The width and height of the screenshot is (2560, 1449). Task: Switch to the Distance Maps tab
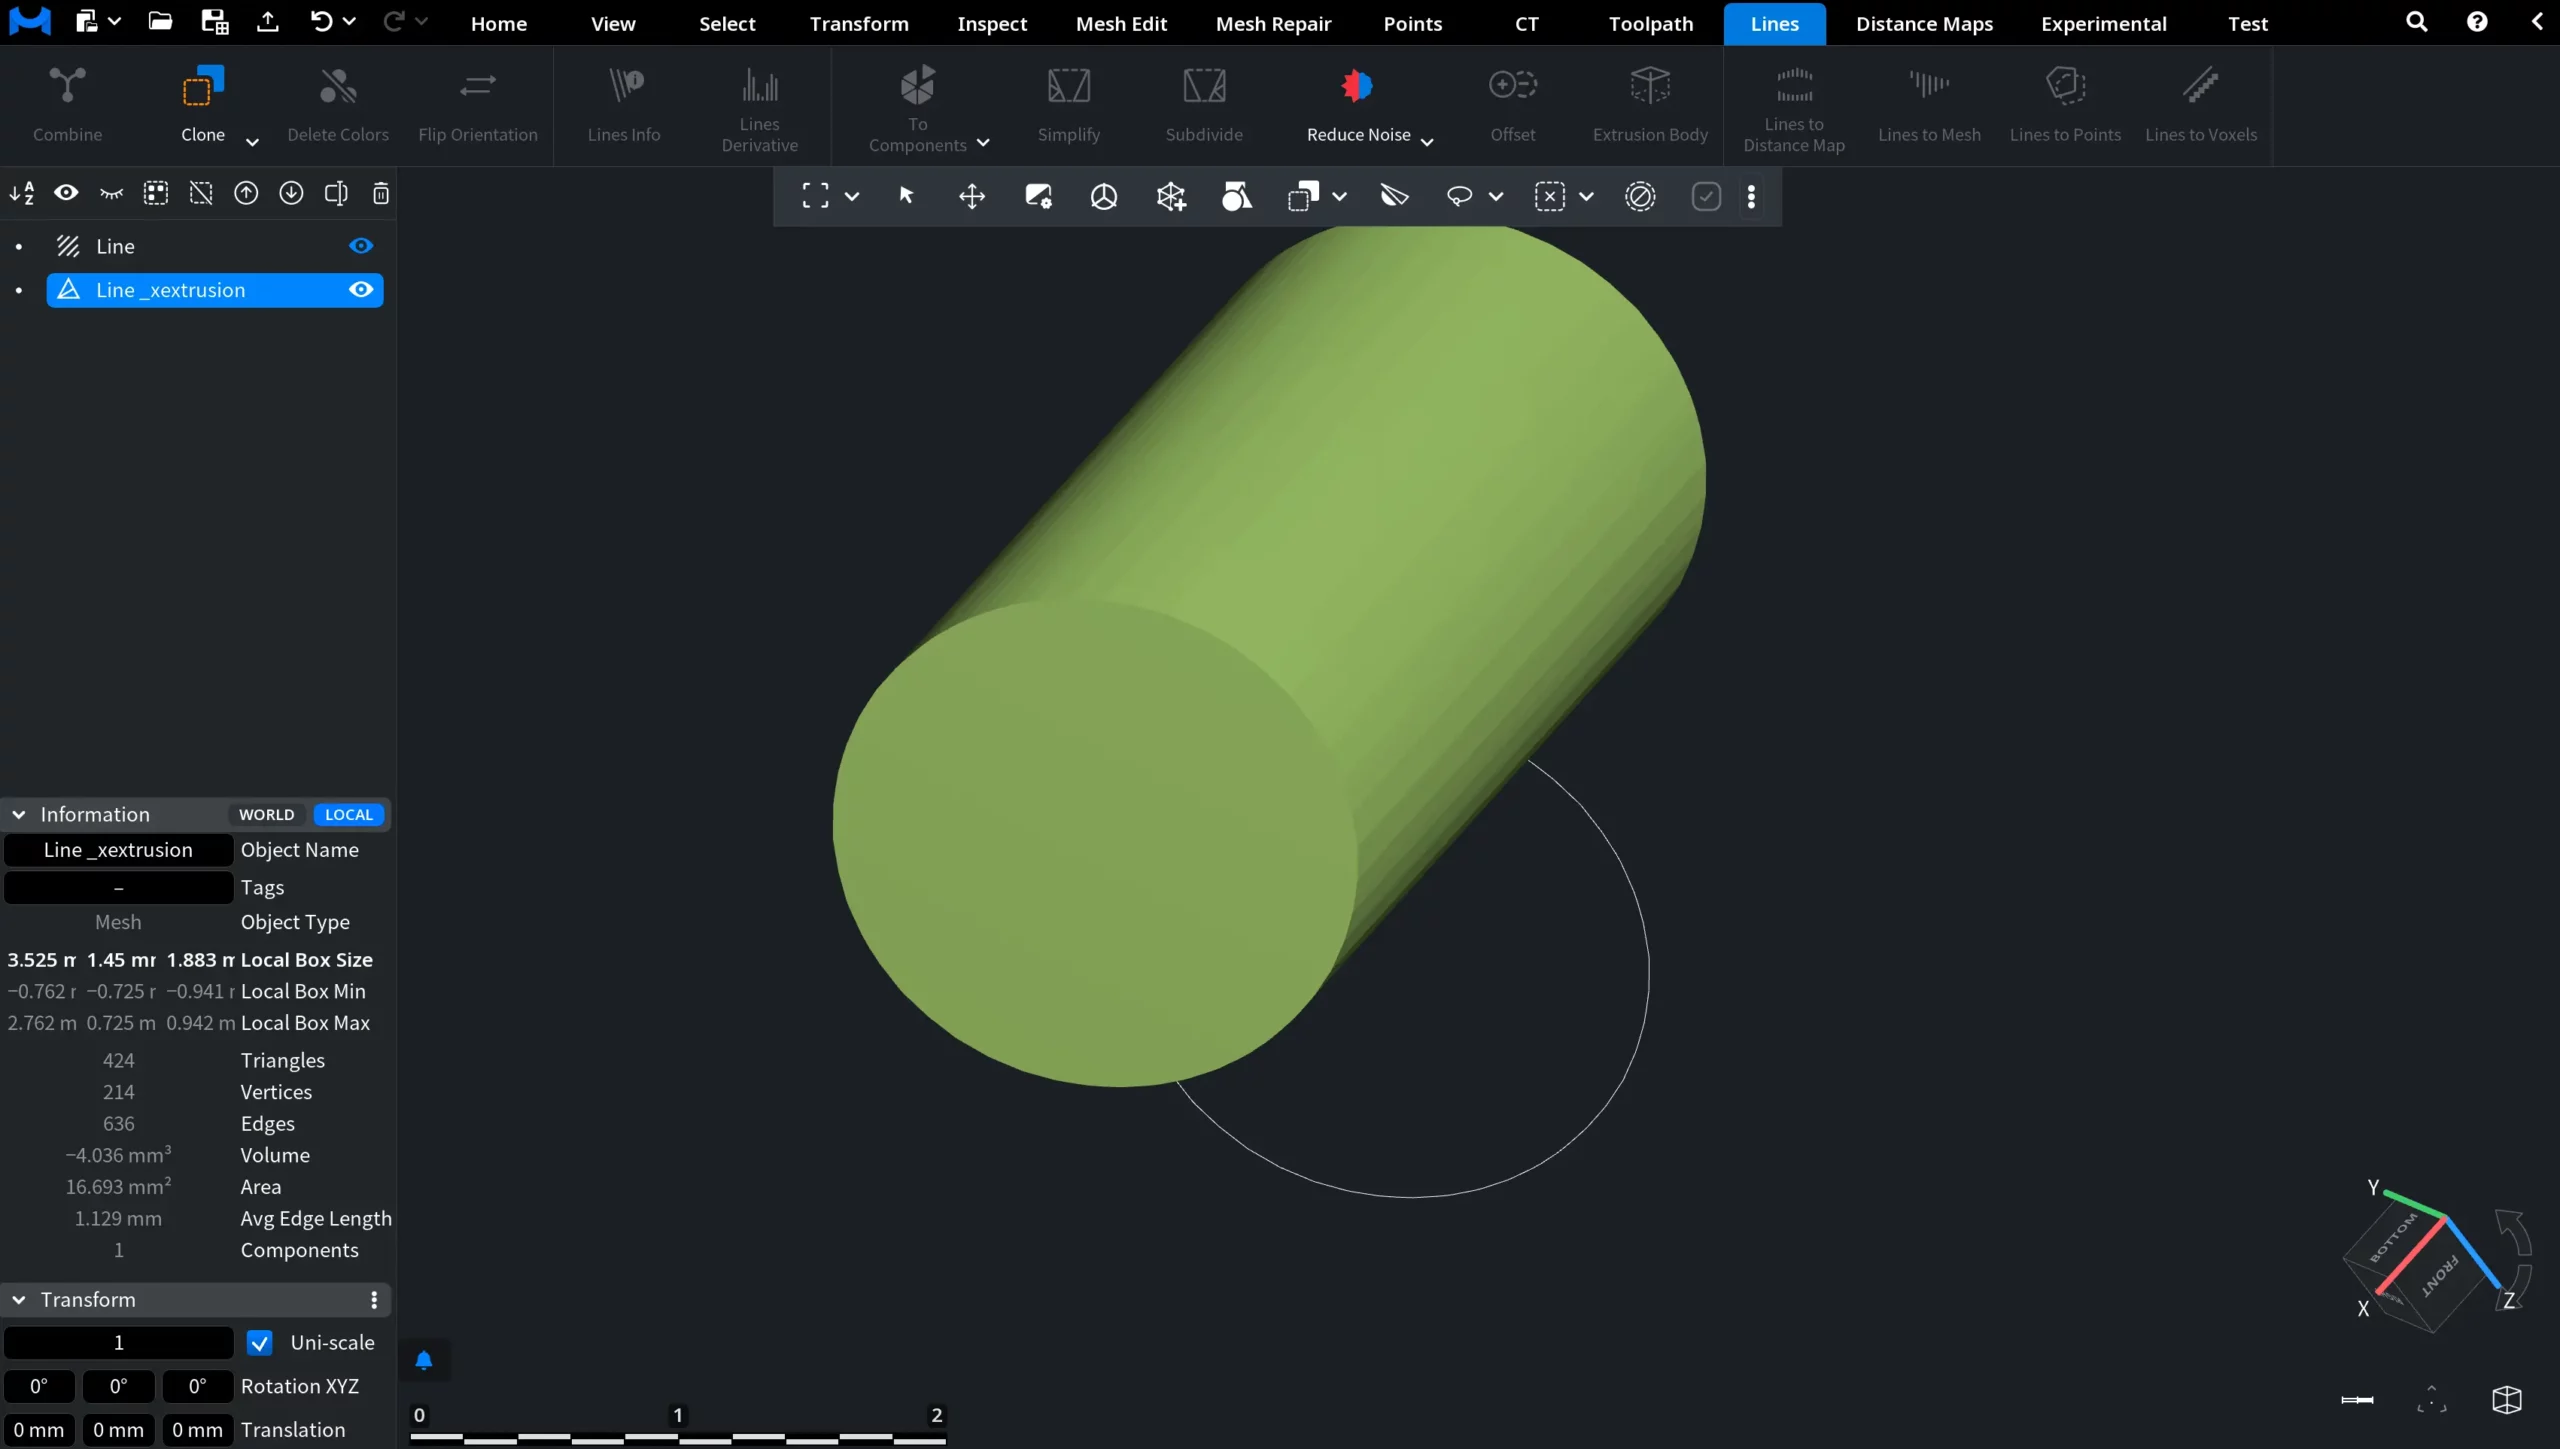[x=1924, y=23]
